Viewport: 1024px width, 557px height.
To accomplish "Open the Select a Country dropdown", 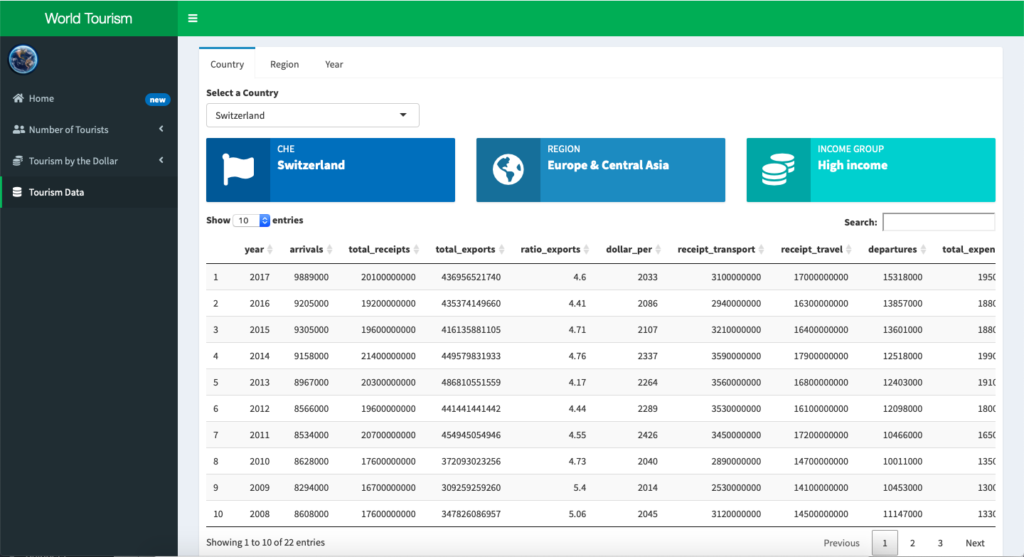I will (x=313, y=116).
